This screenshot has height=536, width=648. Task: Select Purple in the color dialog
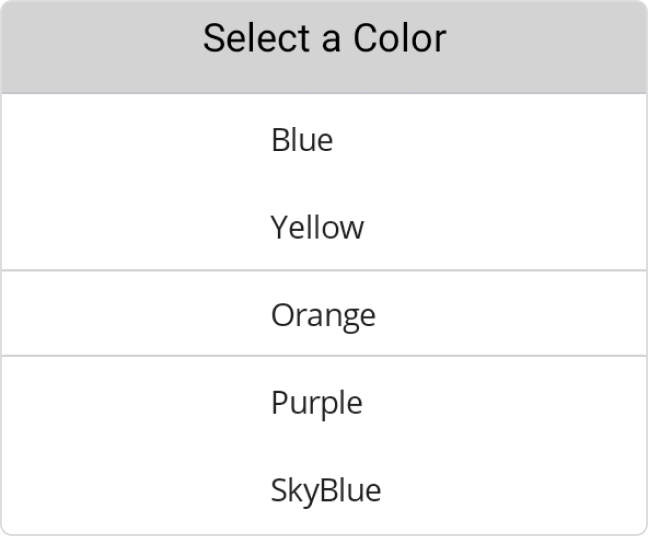(316, 403)
